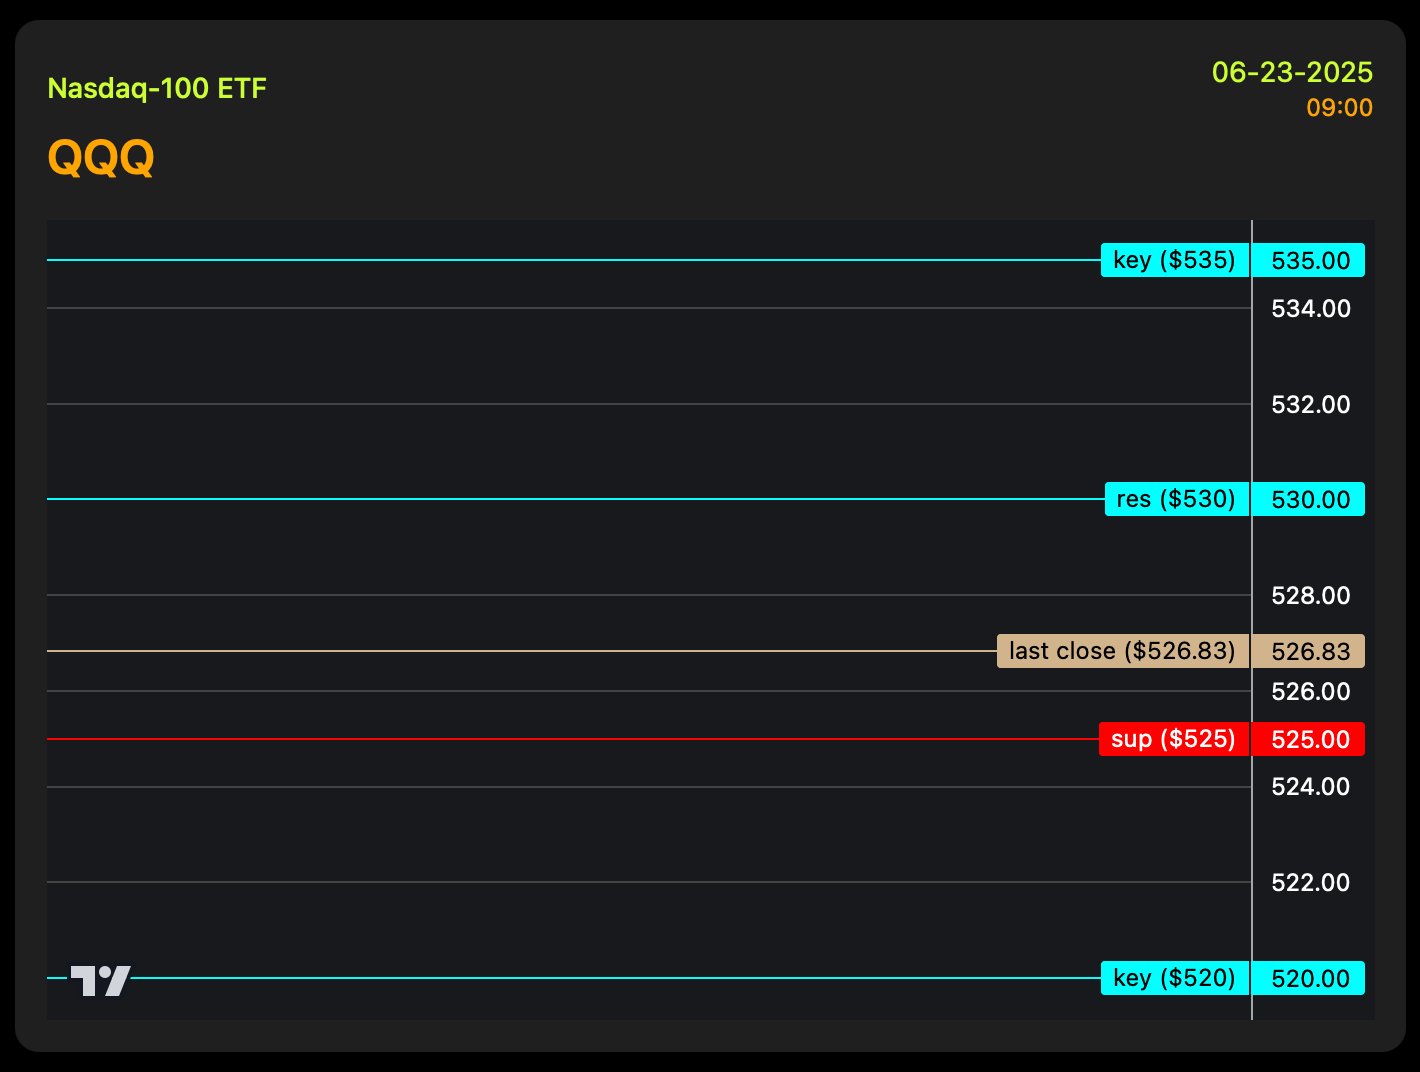Click the 06-23-2025 date text
This screenshot has width=1420, height=1072.
(x=1292, y=72)
